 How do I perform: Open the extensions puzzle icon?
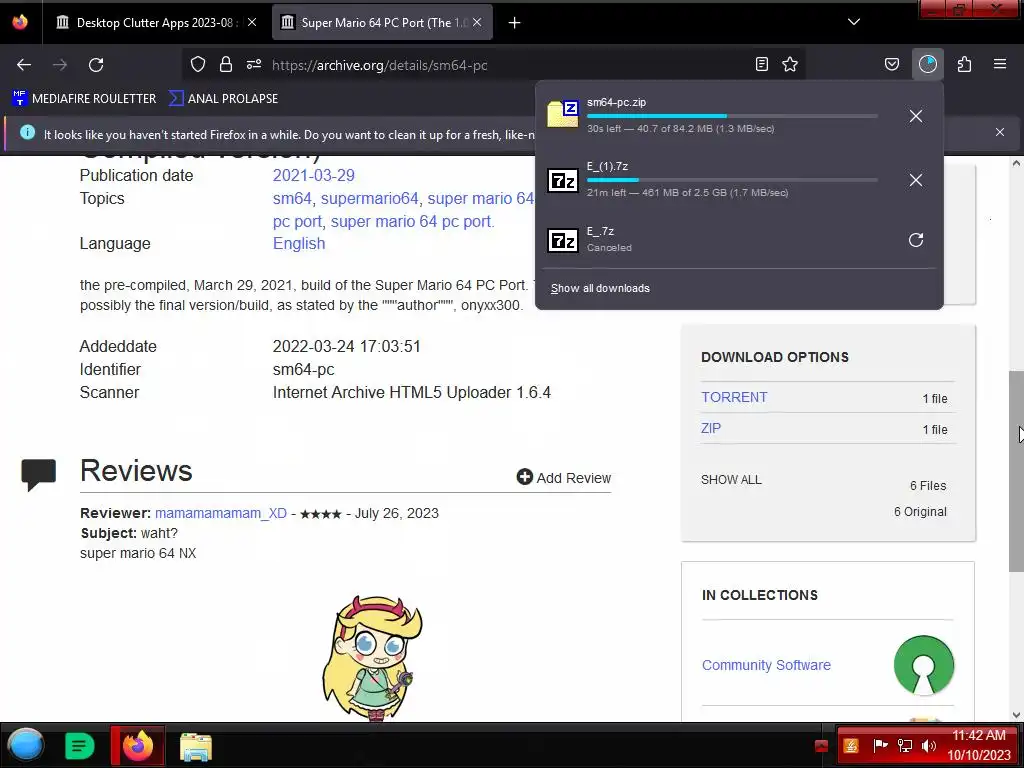tap(964, 64)
